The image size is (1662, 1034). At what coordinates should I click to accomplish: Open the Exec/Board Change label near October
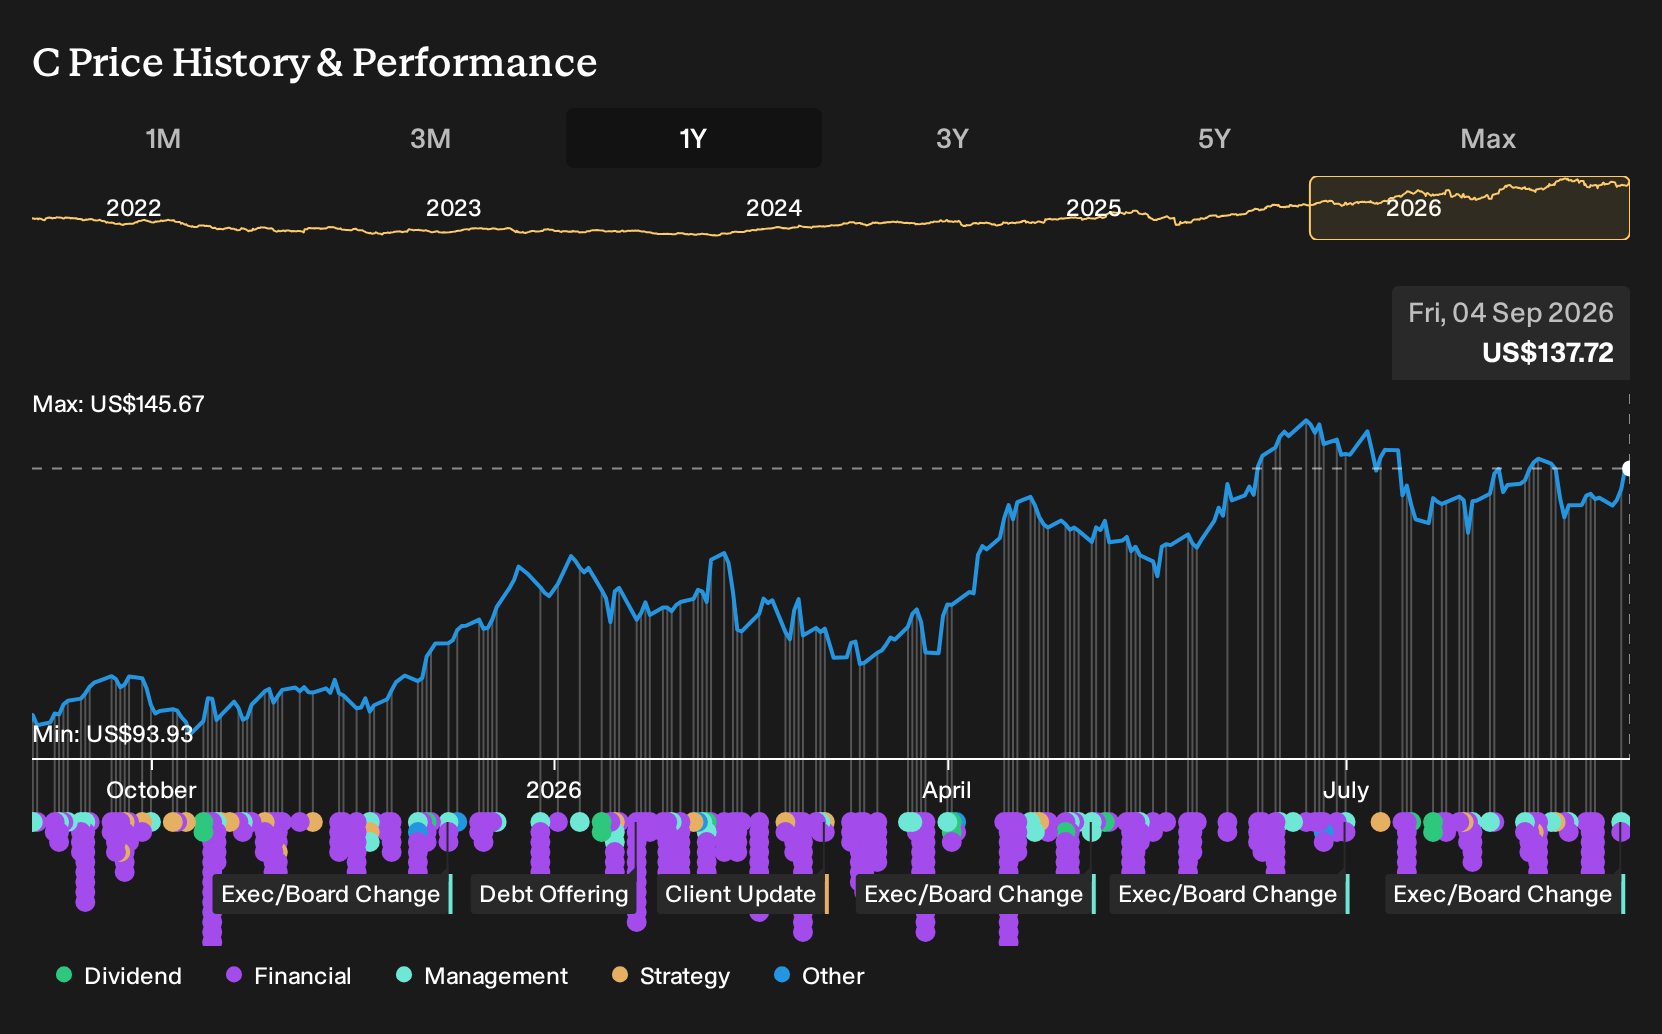pos(332,894)
